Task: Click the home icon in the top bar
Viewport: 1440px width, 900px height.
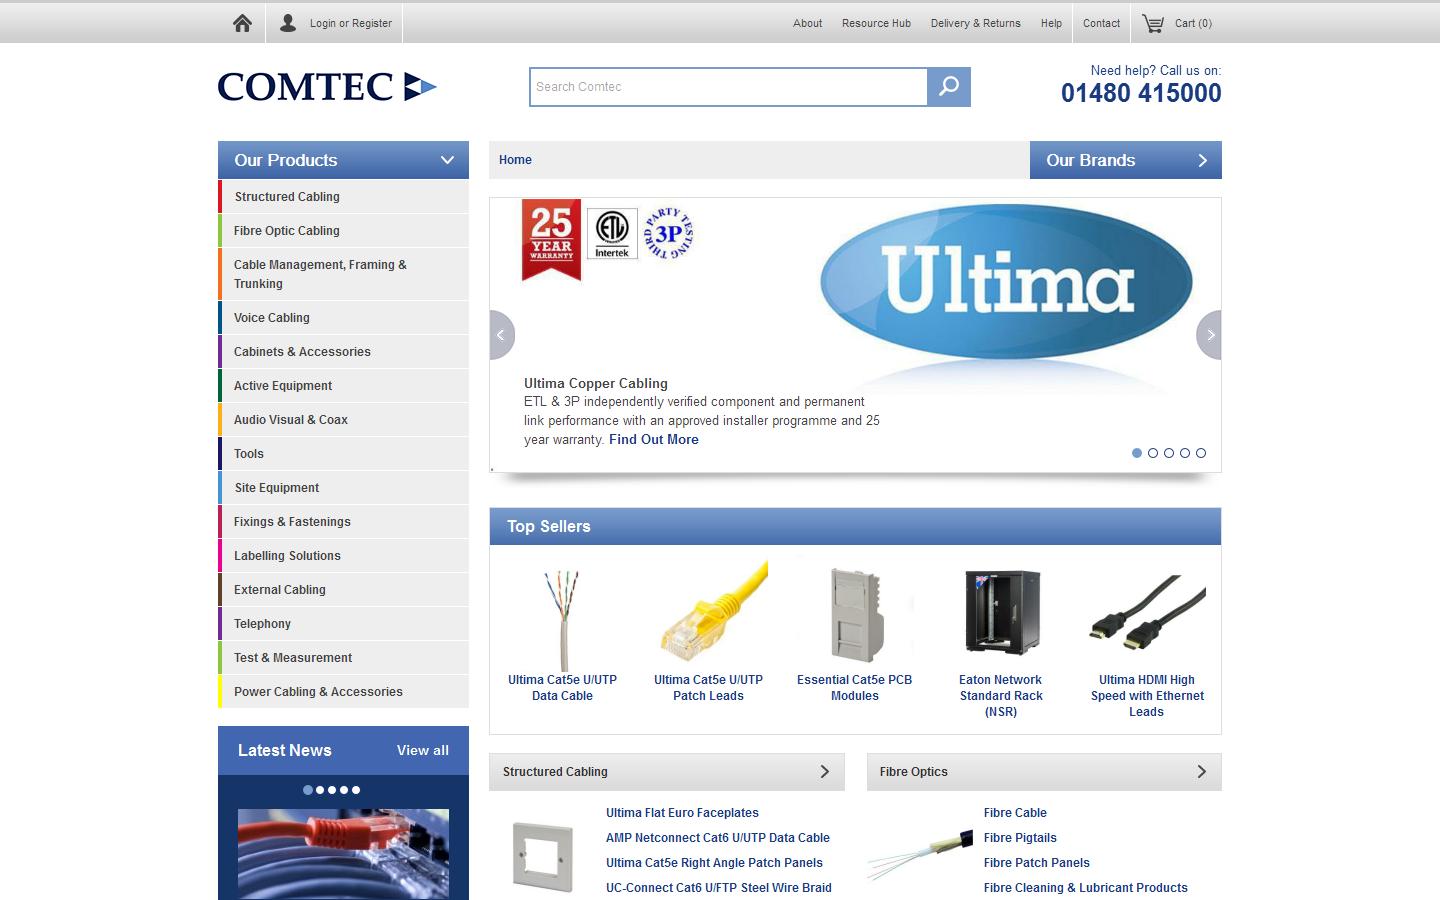Action: [241, 22]
